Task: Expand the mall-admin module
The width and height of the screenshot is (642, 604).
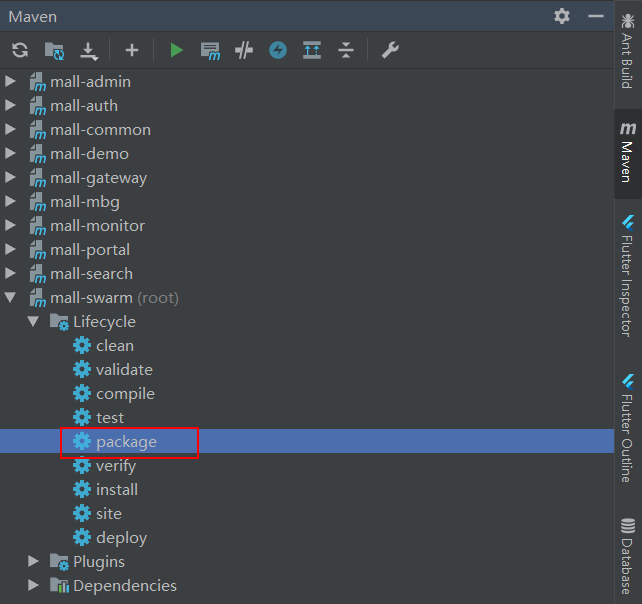Action: tap(10, 81)
